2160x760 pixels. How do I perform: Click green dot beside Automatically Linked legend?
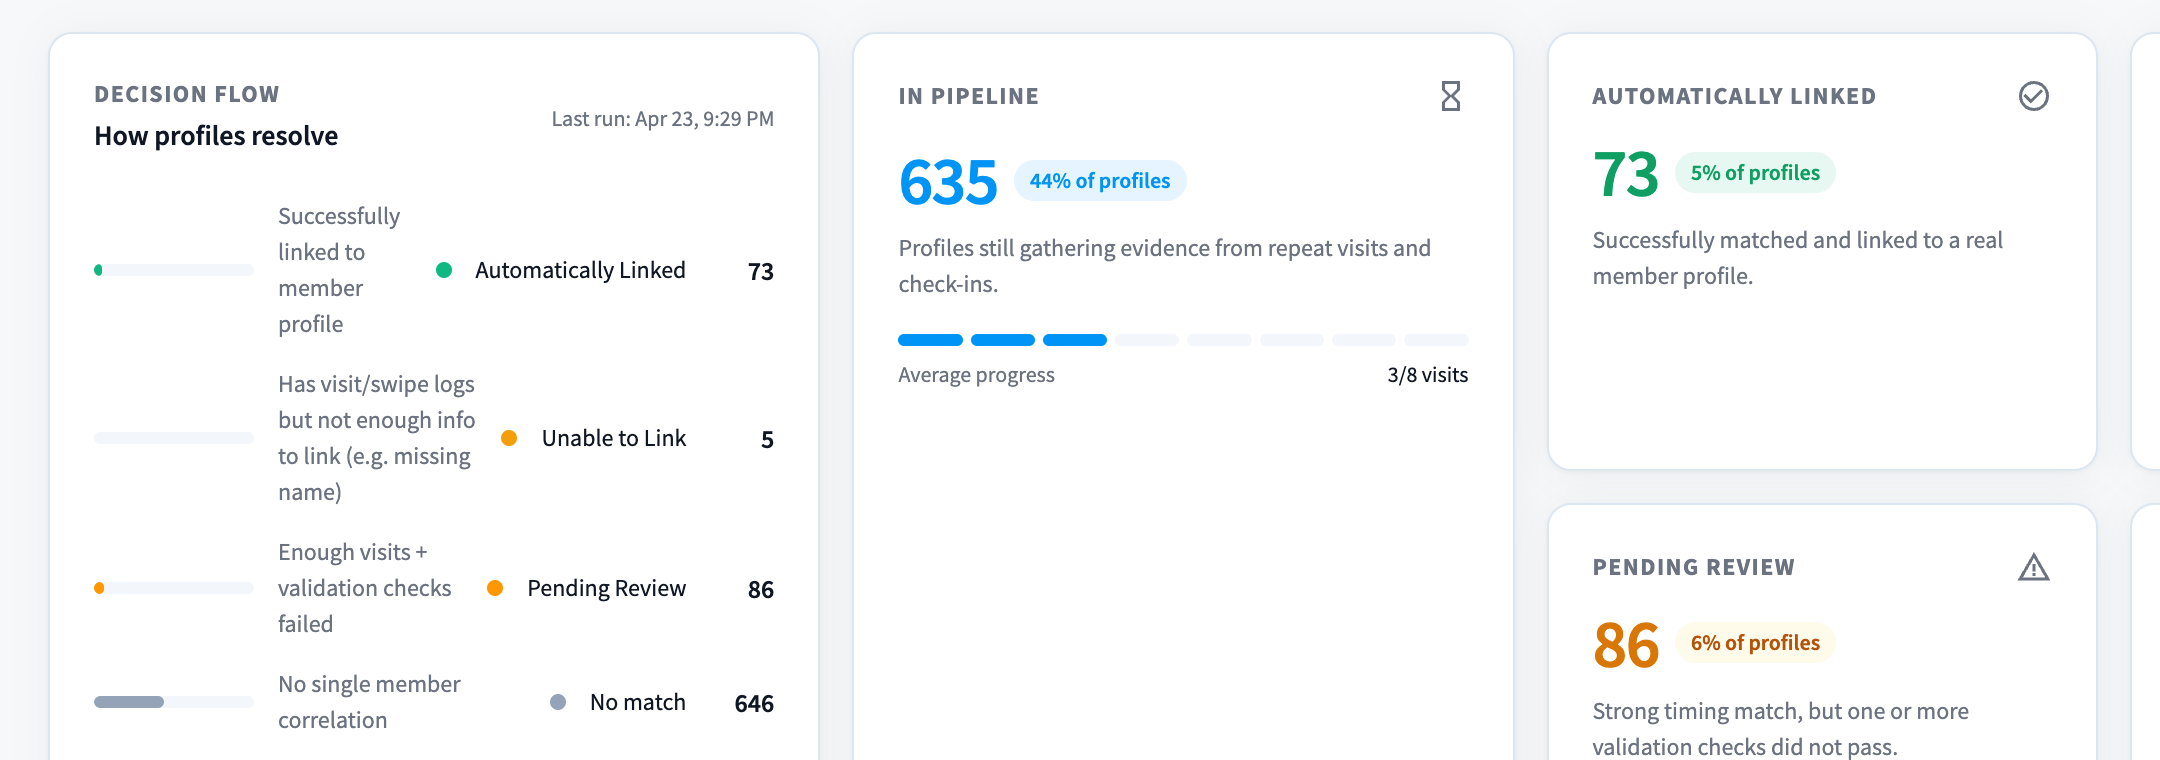(444, 270)
